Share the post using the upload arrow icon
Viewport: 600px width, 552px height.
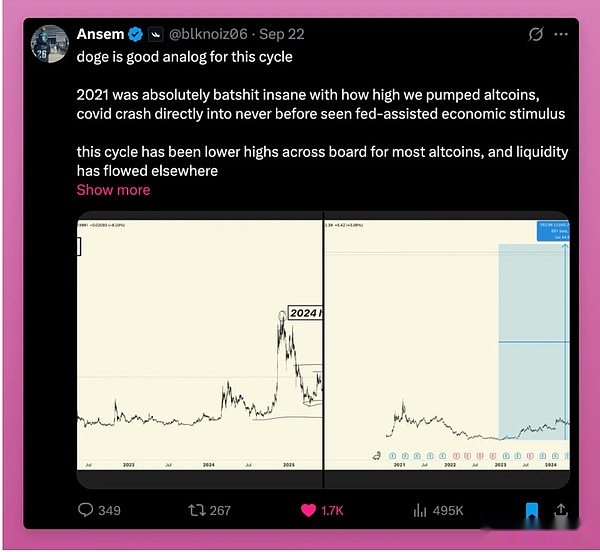click(x=561, y=510)
